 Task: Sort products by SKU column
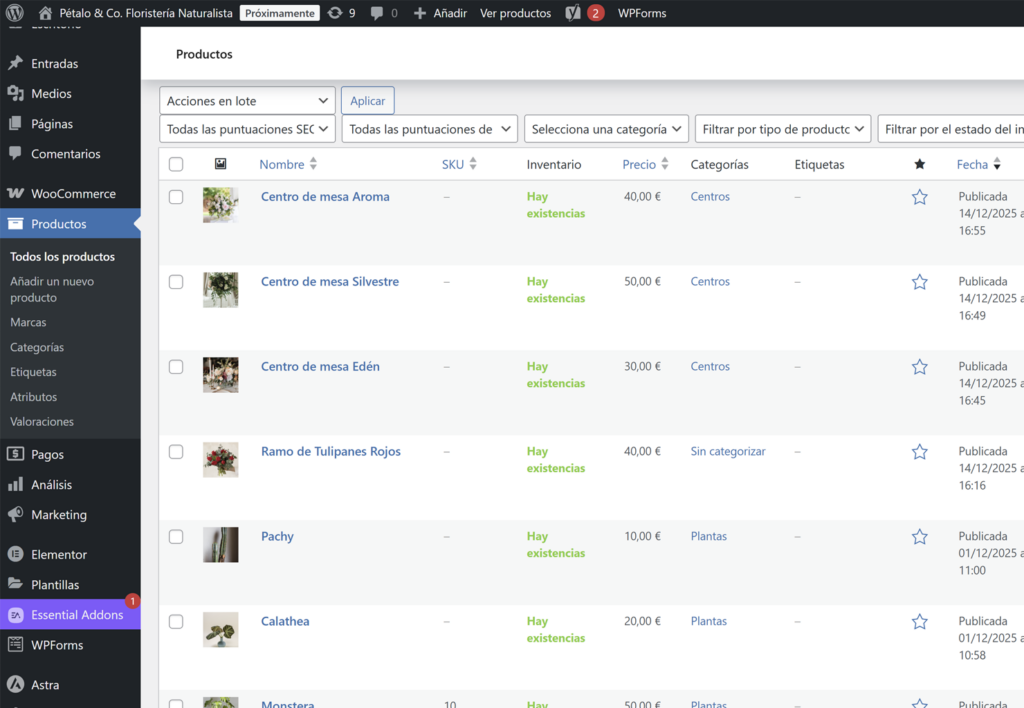coord(459,164)
